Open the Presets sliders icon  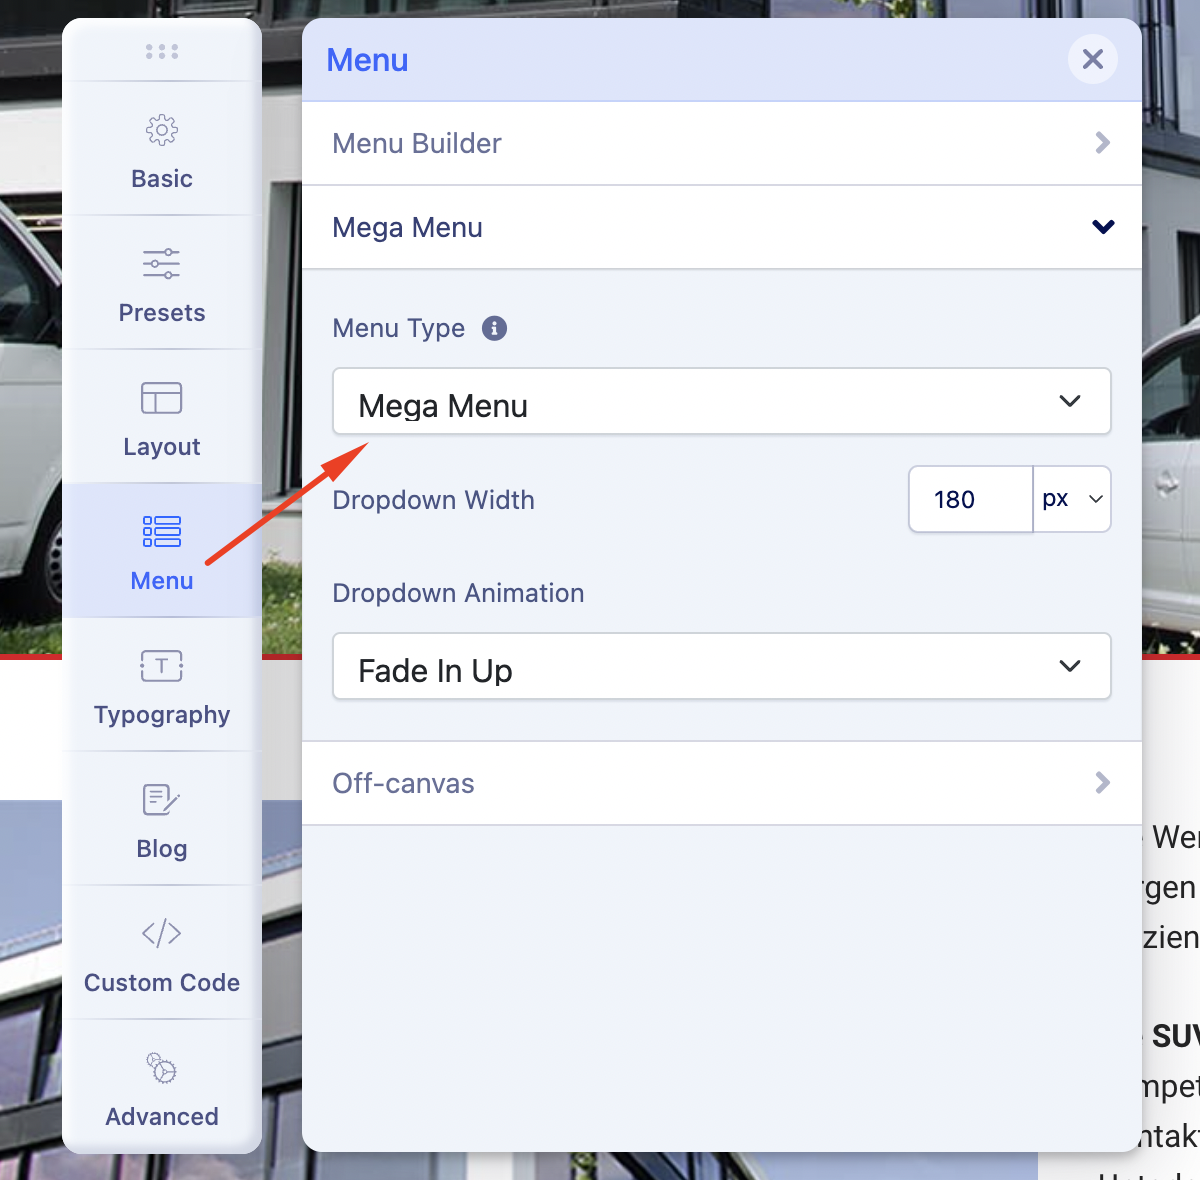pos(162,264)
